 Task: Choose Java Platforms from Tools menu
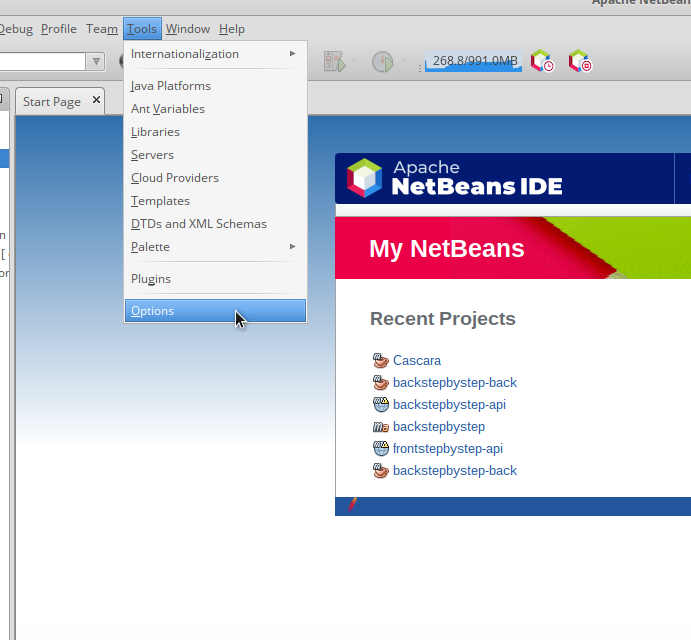pos(215,86)
